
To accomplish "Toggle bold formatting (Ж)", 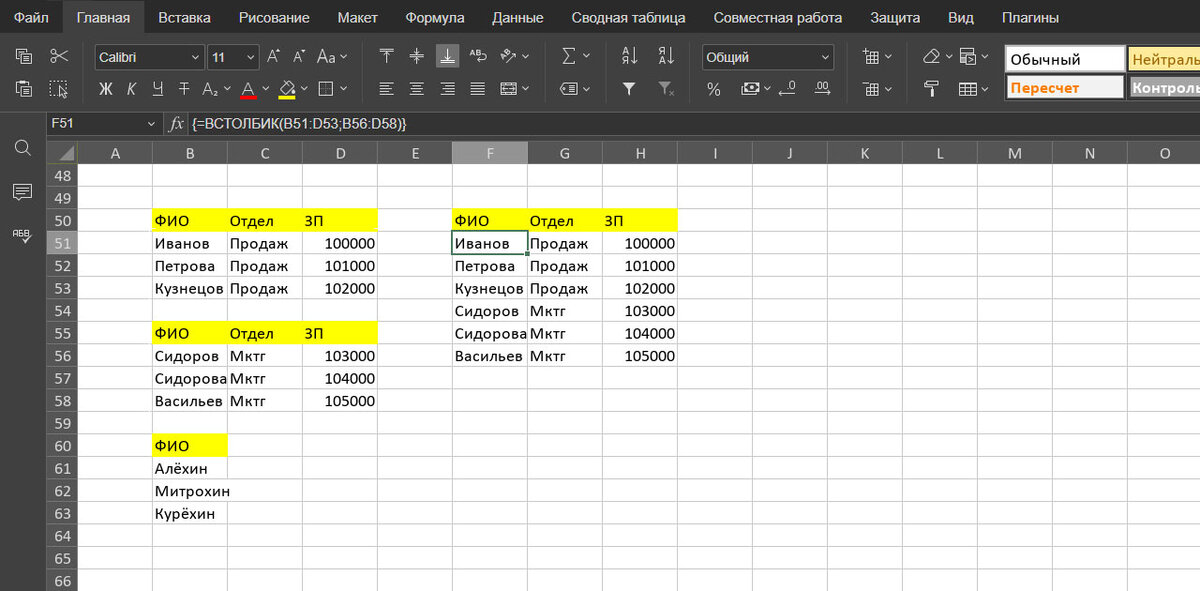I will [x=106, y=89].
